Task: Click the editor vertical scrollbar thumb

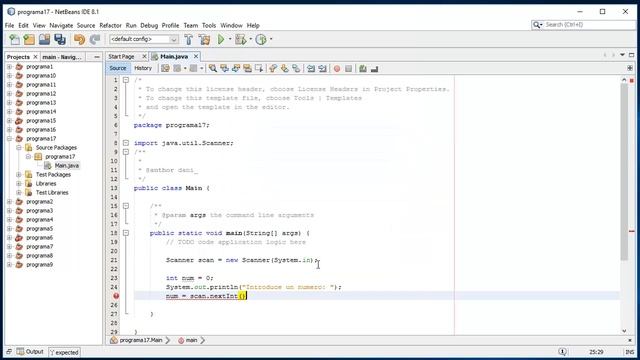Action: pos(624,171)
